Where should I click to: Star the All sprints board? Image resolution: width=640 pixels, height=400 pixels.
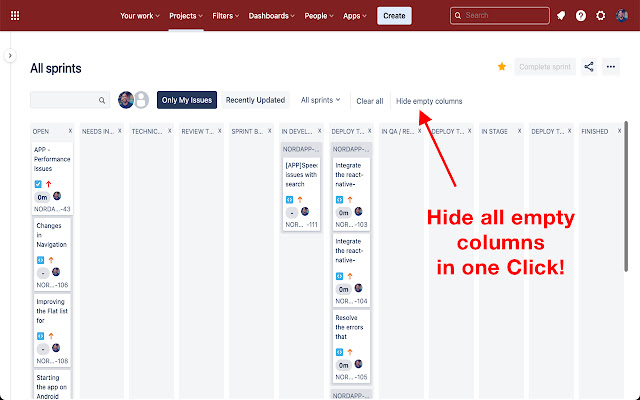point(502,67)
